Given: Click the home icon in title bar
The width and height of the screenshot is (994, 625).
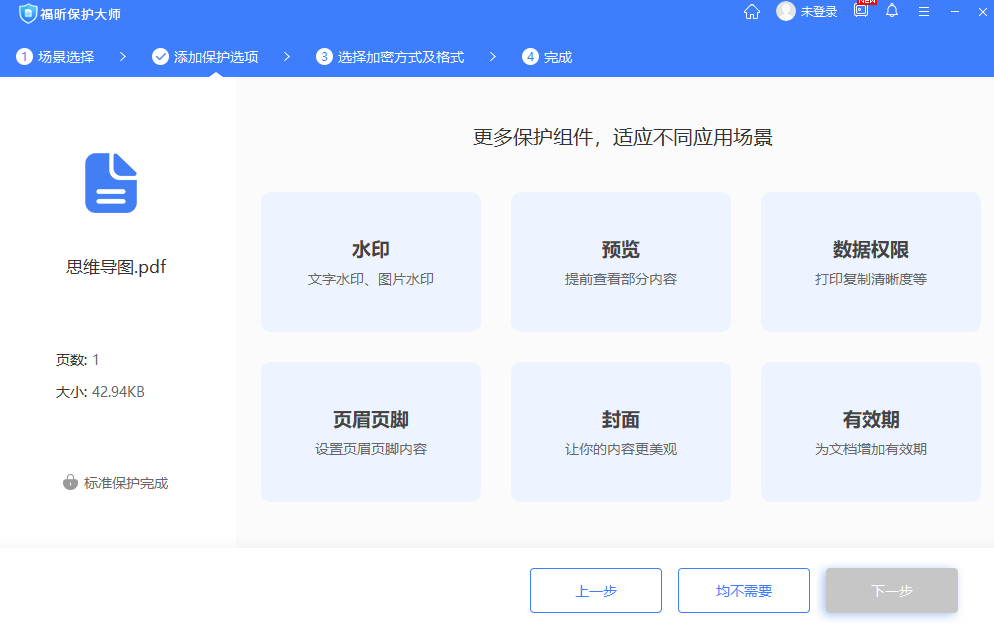Looking at the screenshot, I should click(x=751, y=12).
